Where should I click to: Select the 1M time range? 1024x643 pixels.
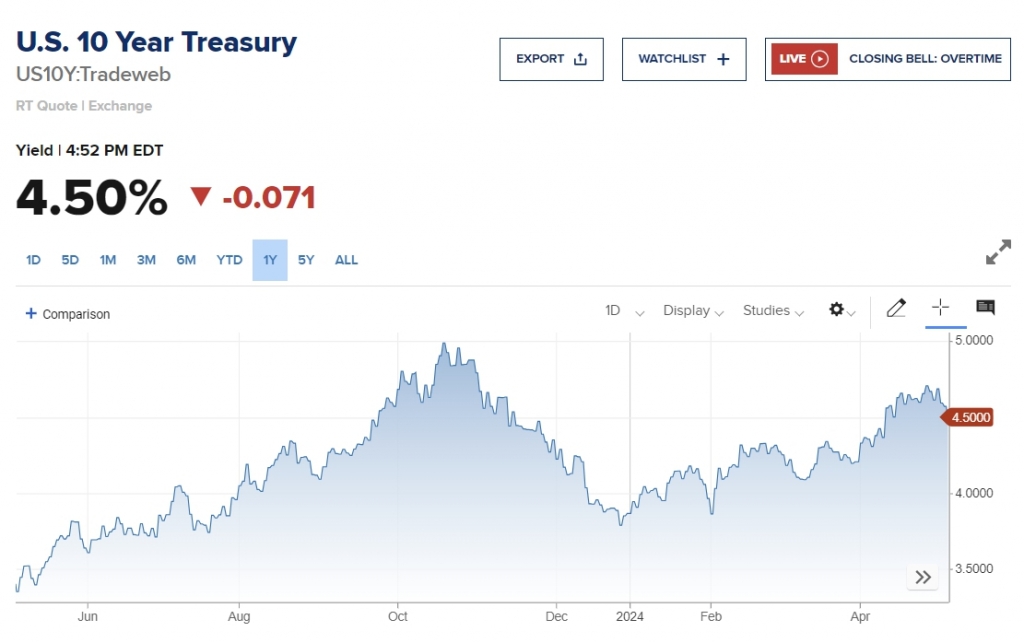tap(108, 260)
